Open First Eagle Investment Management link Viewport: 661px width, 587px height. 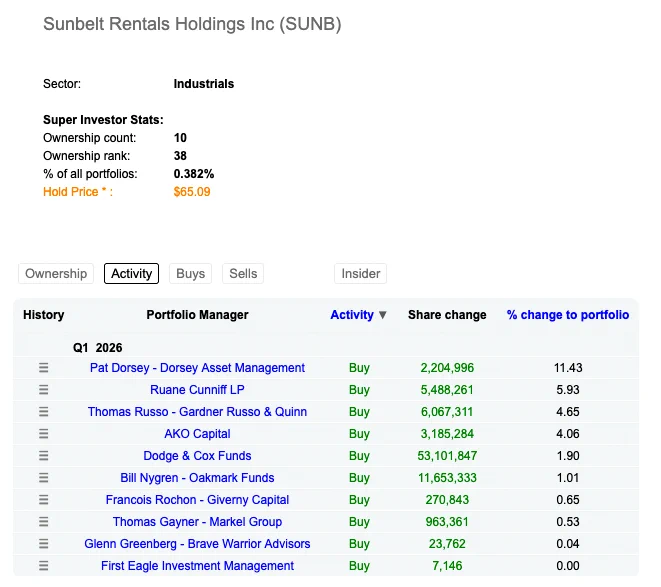coord(197,565)
